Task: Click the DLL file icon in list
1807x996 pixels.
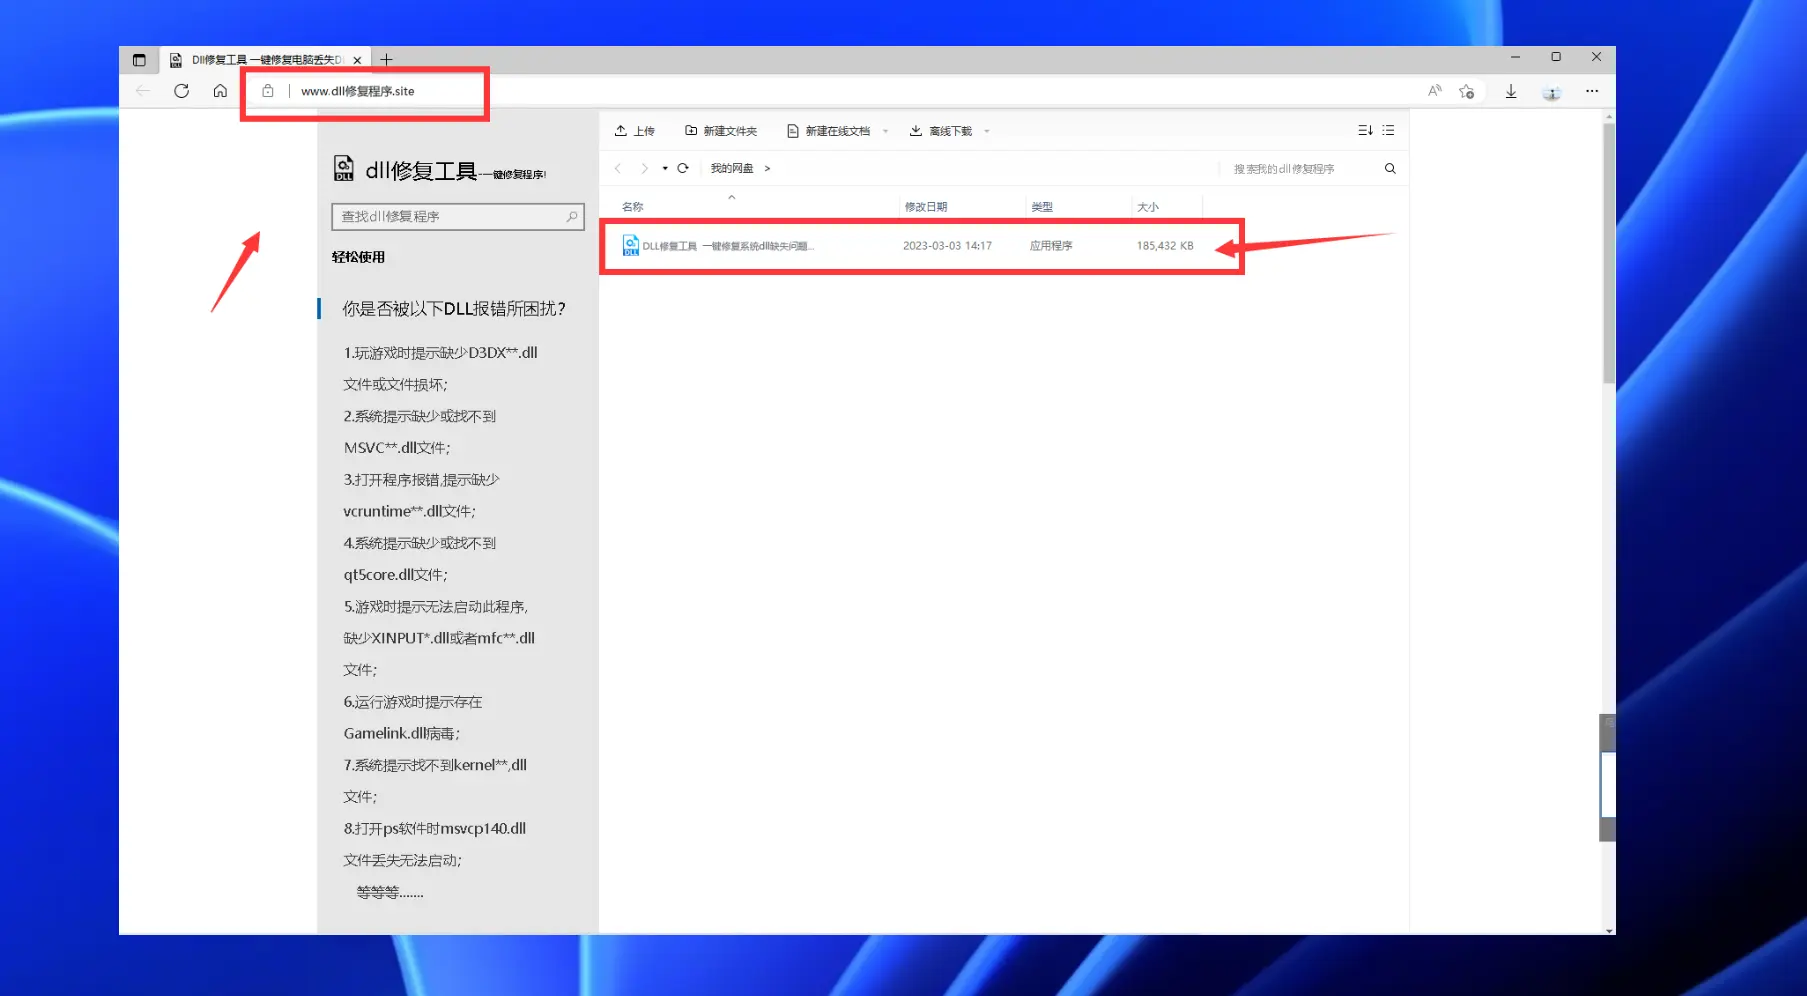Action: click(631, 245)
